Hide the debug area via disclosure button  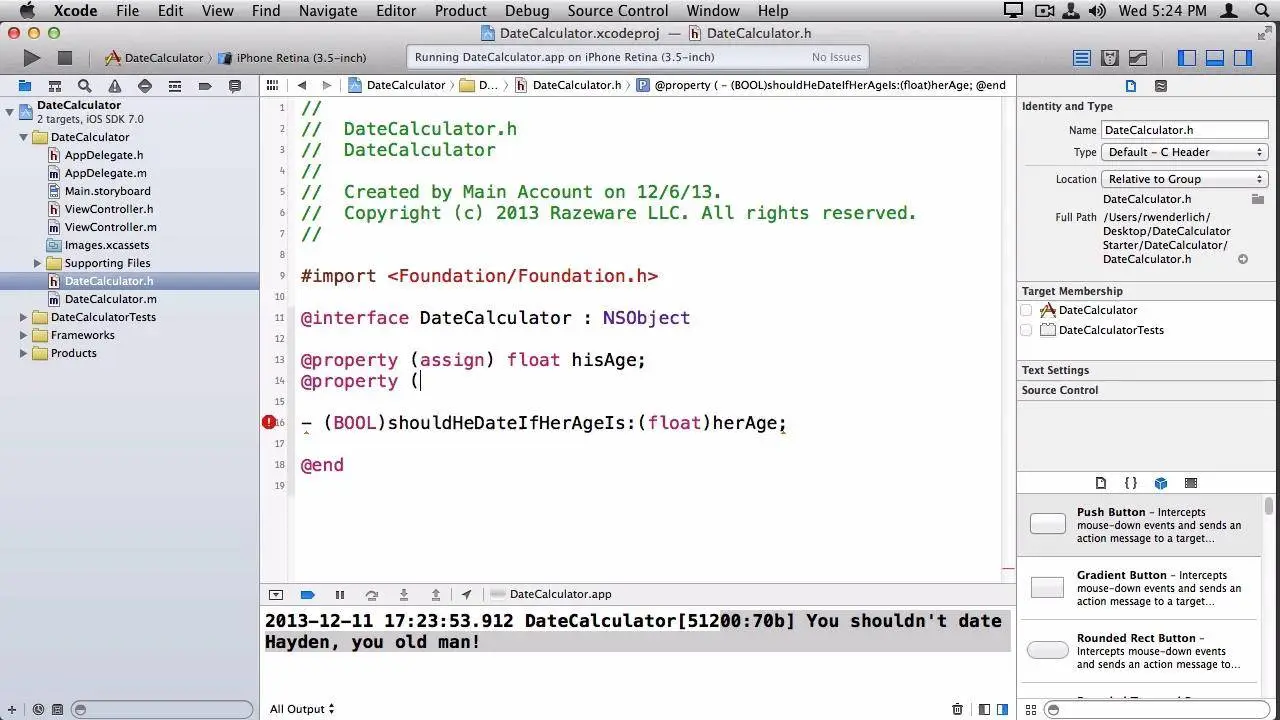click(276, 594)
